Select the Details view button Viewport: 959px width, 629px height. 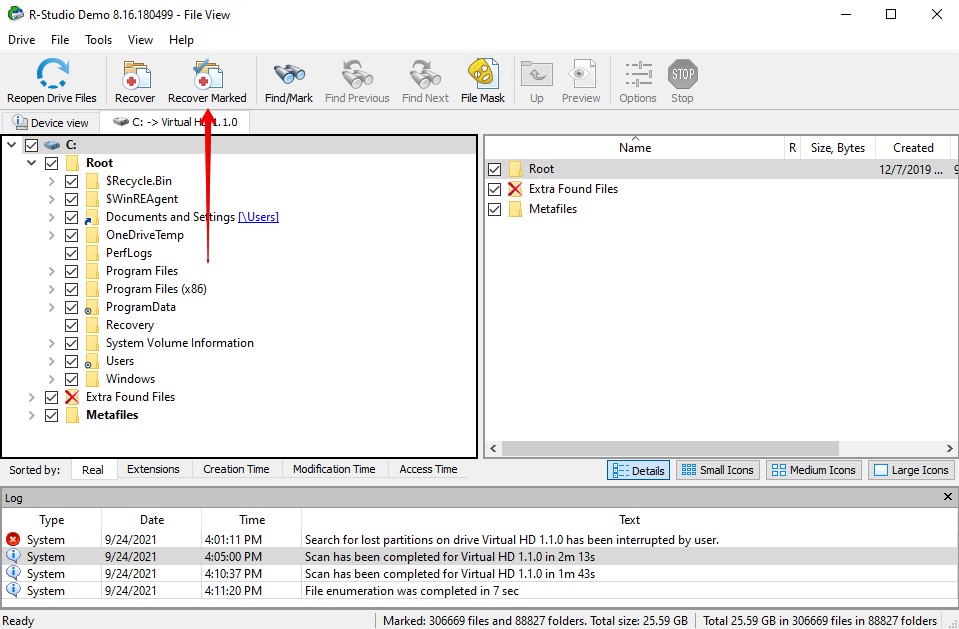click(639, 470)
